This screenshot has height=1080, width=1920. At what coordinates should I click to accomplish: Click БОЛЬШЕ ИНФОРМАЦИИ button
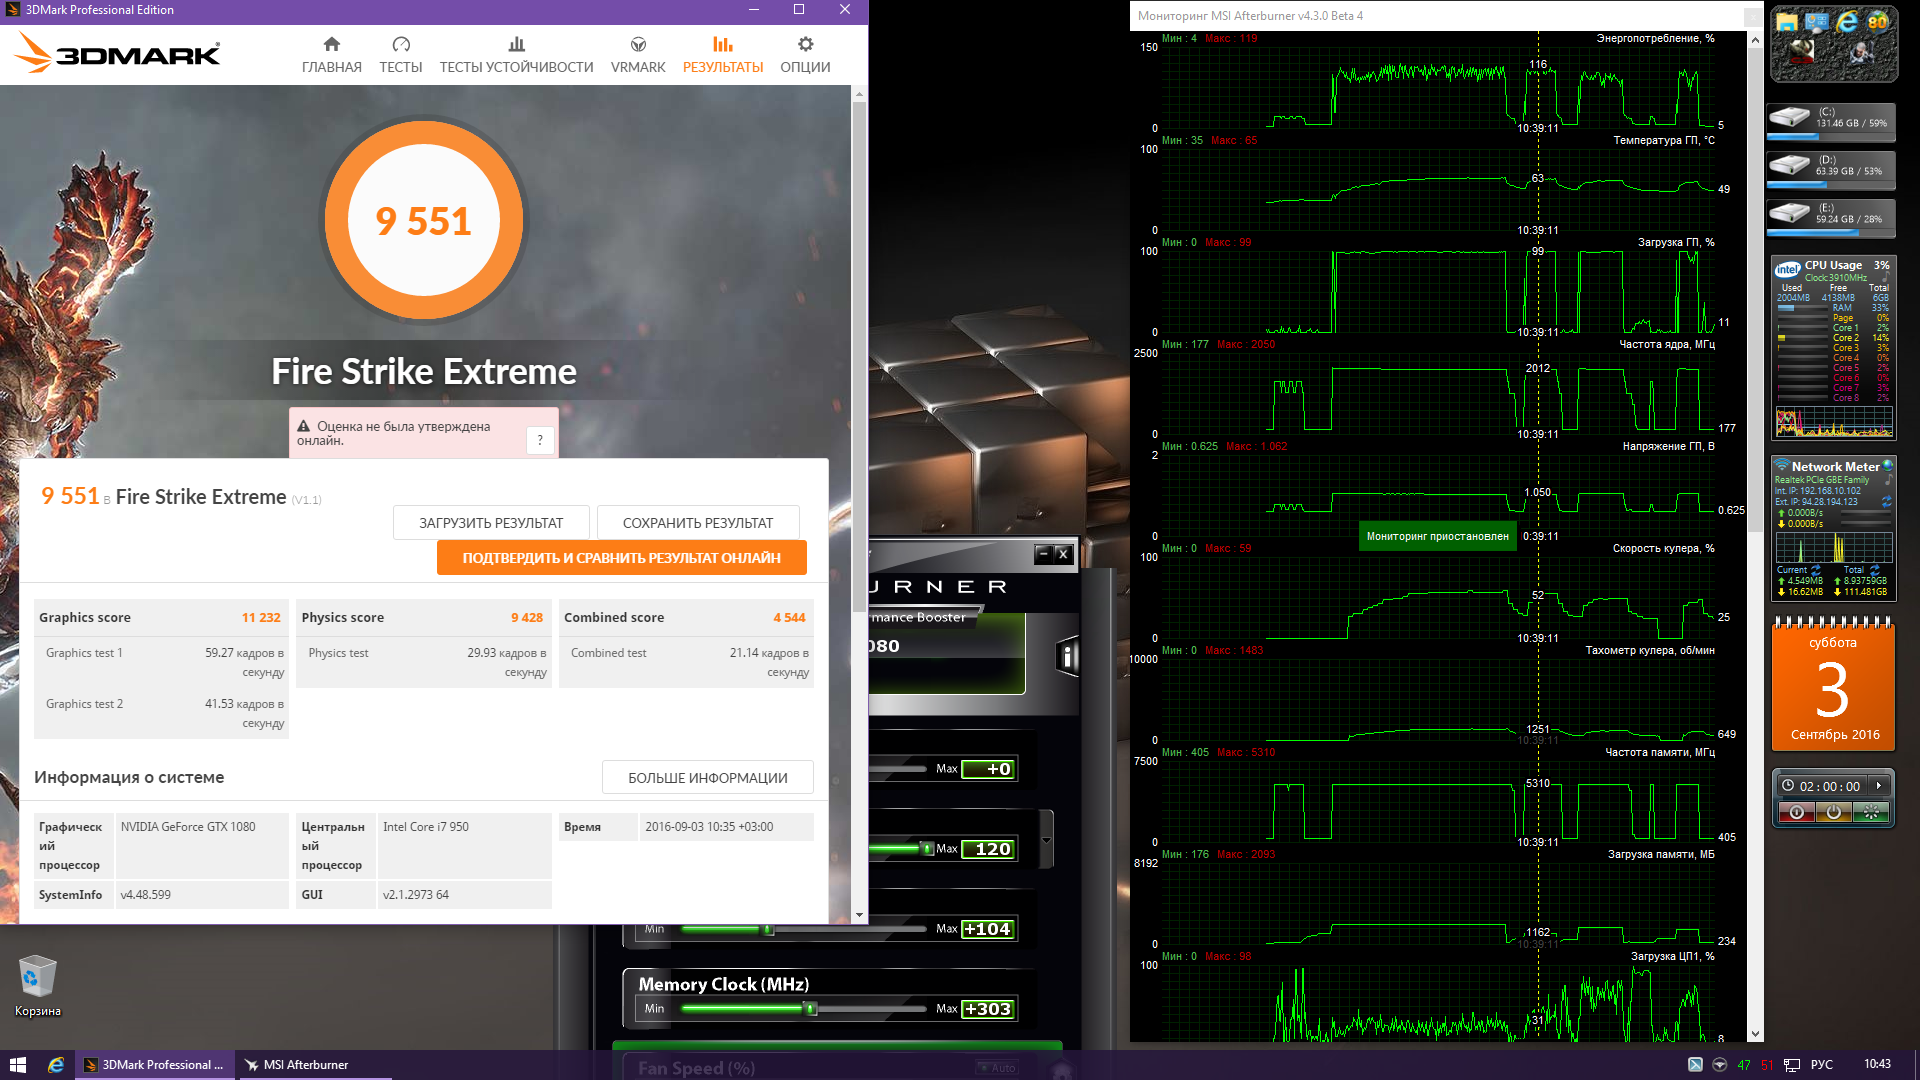pos(707,778)
